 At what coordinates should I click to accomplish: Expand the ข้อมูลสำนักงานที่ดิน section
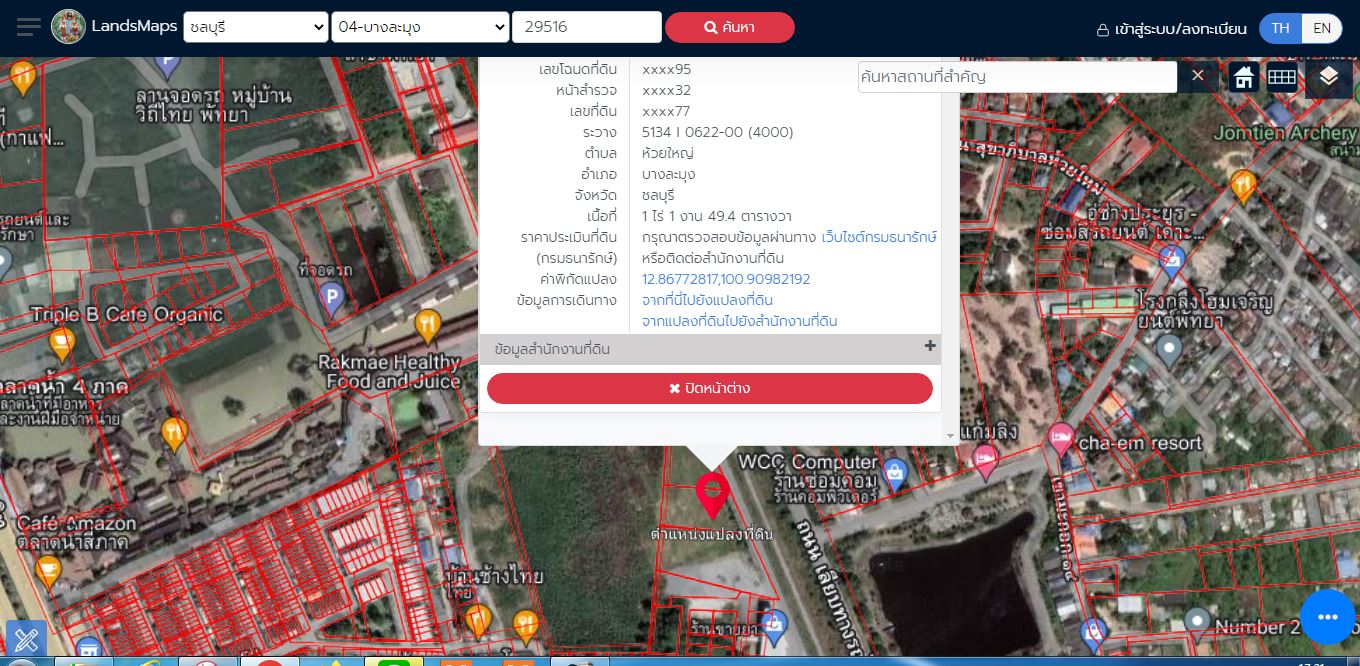(929, 346)
